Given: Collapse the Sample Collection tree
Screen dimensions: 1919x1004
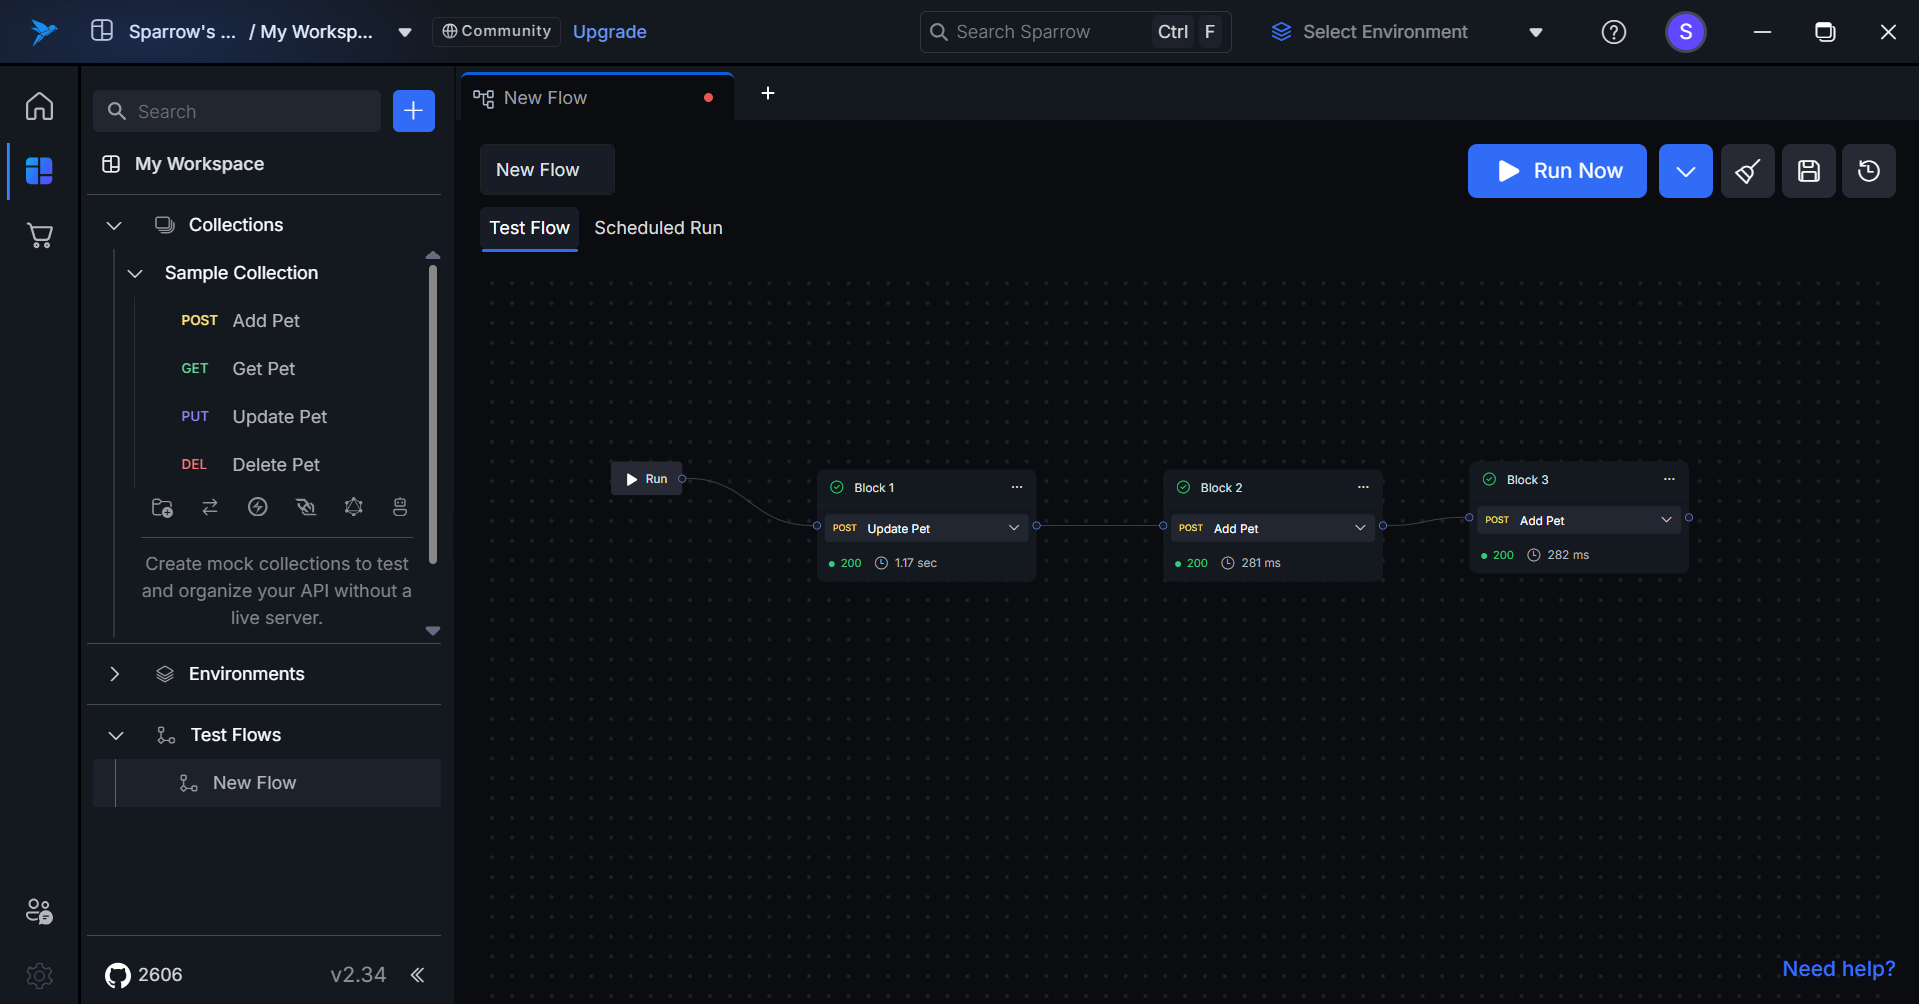Looking at the screenshot, I should (x=135, y=273).
